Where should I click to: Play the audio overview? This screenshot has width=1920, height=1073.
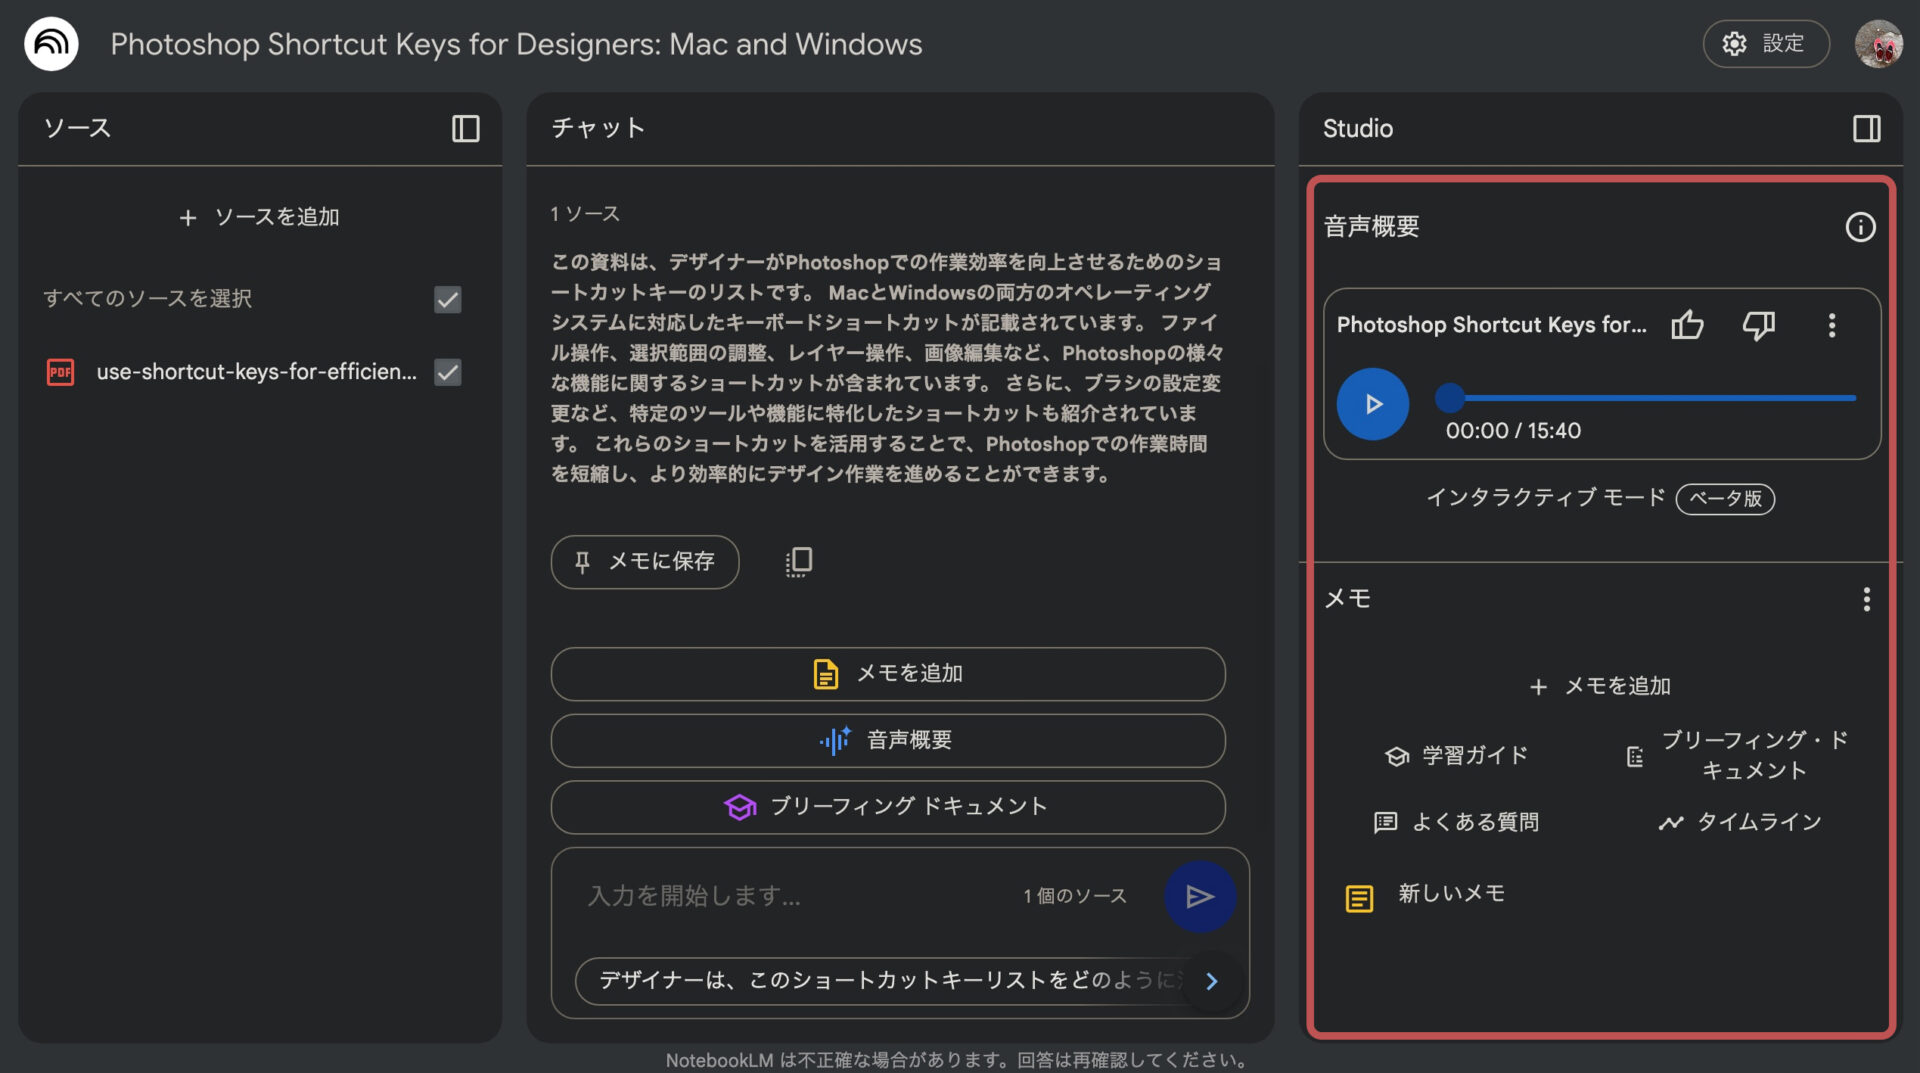tap(1373, 404)
